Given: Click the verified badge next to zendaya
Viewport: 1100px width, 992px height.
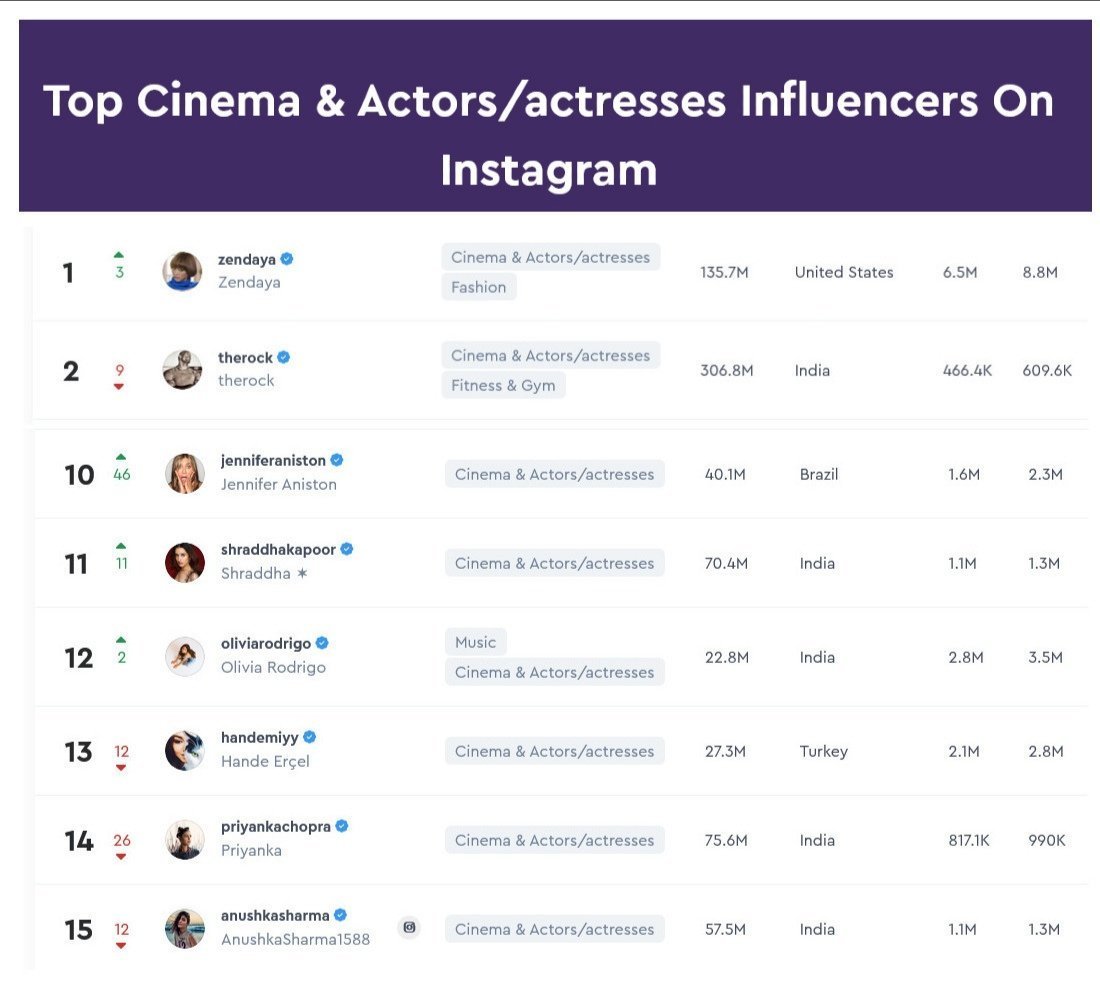Looking at the screenshot, I should 287,259.
